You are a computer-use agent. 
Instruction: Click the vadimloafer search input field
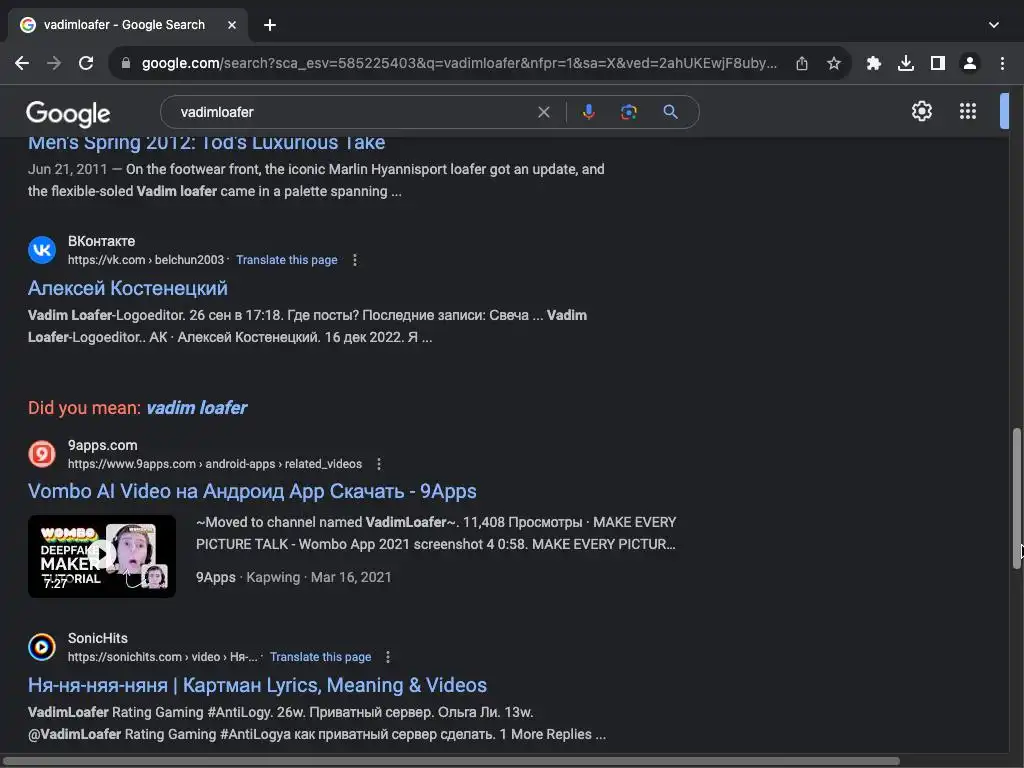point(353,112)
